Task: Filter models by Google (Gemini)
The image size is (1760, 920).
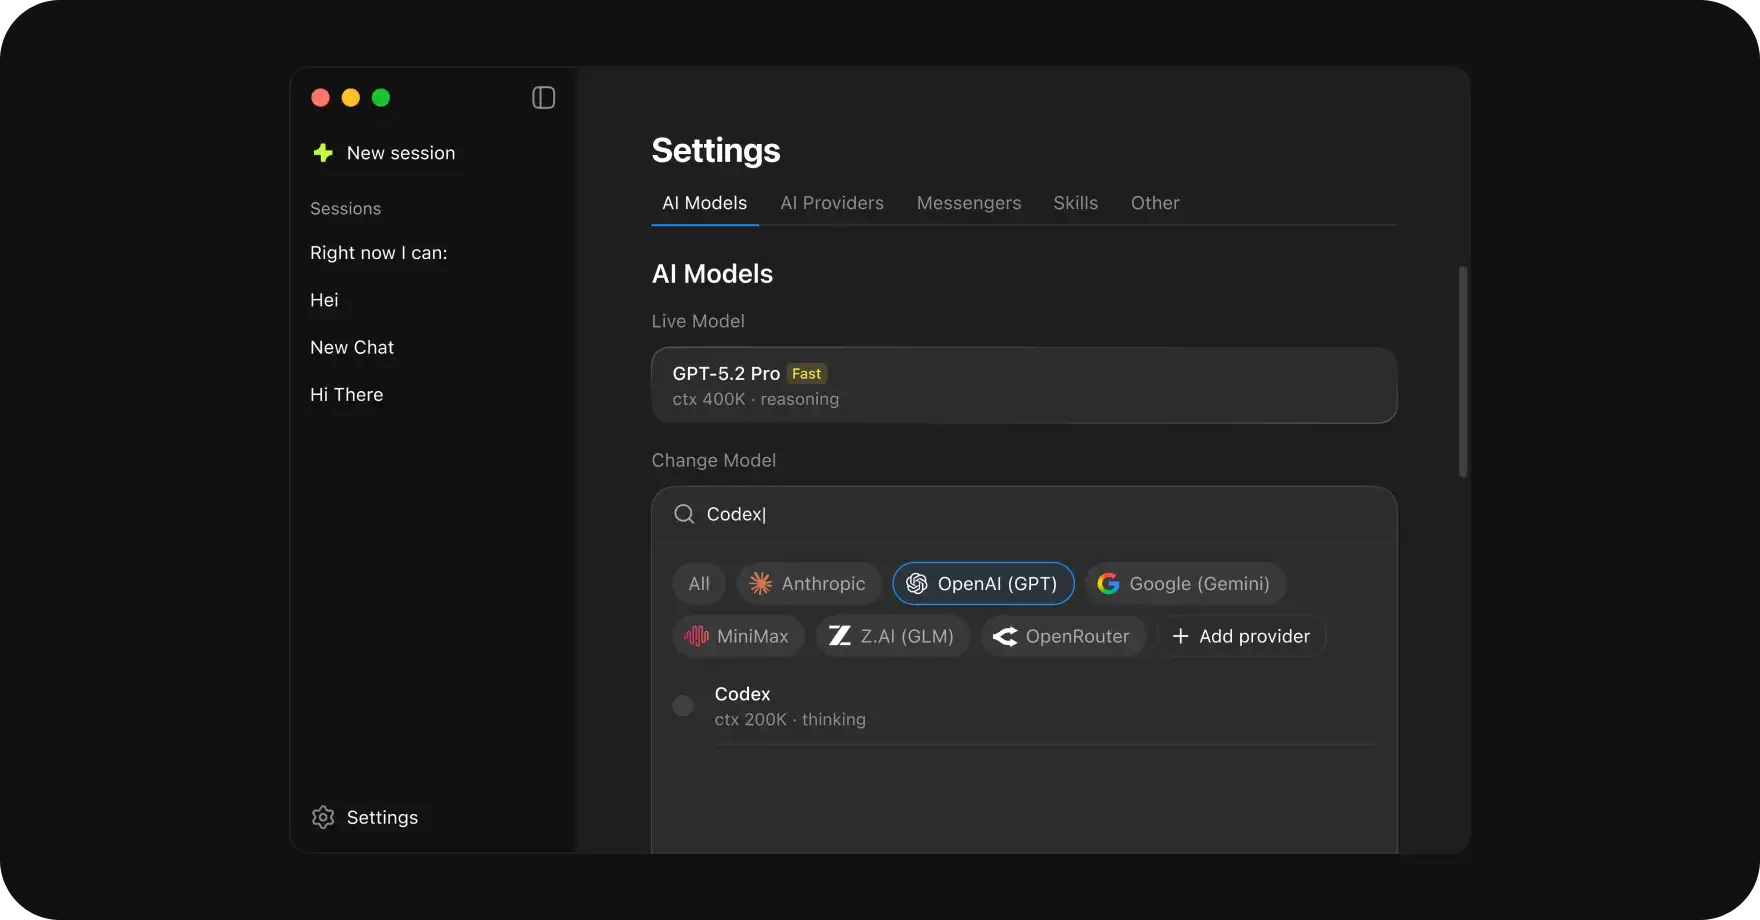Action: [x=1185, y=583]
